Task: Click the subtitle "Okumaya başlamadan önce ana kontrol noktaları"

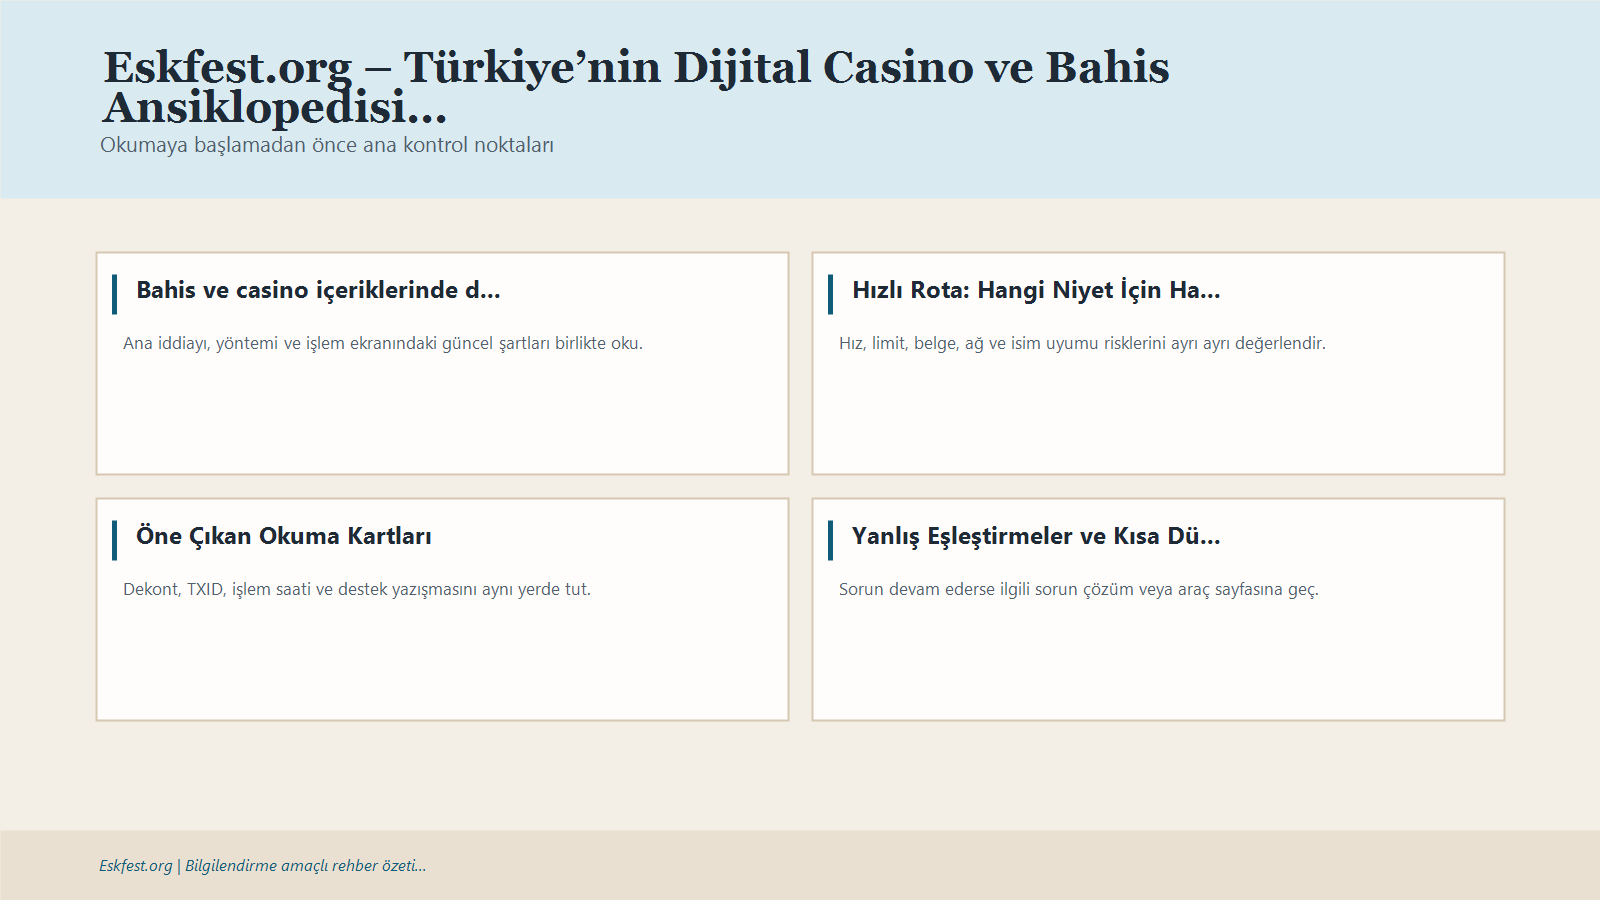Action: (328, 144)
